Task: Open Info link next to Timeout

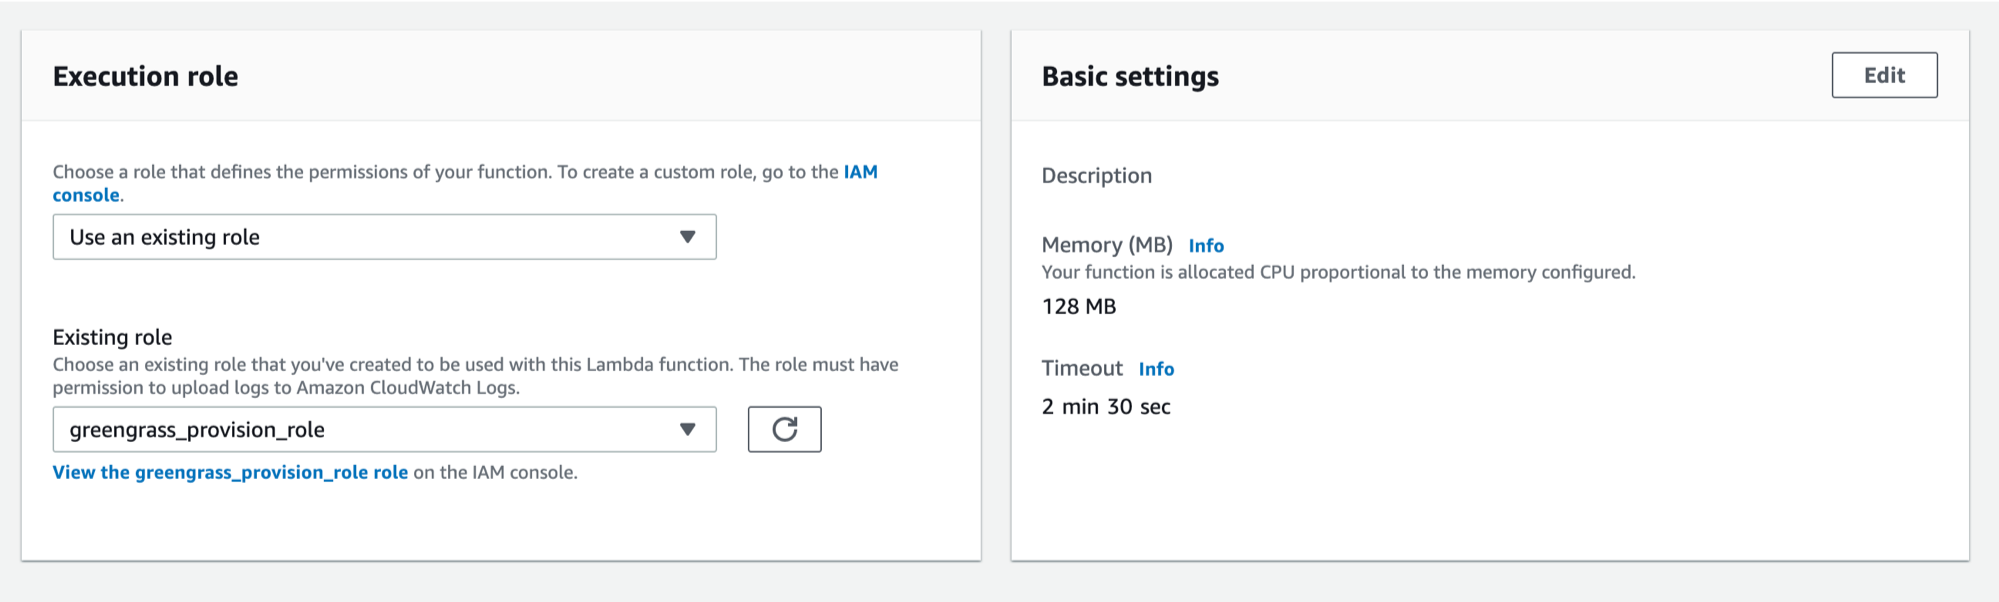Action: point(1156,369)
